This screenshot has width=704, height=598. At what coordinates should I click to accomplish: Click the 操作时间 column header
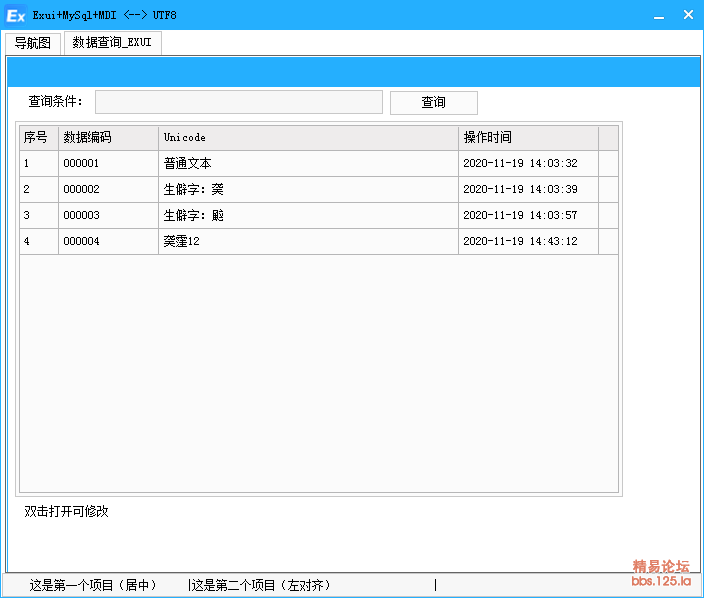point(528,137)
